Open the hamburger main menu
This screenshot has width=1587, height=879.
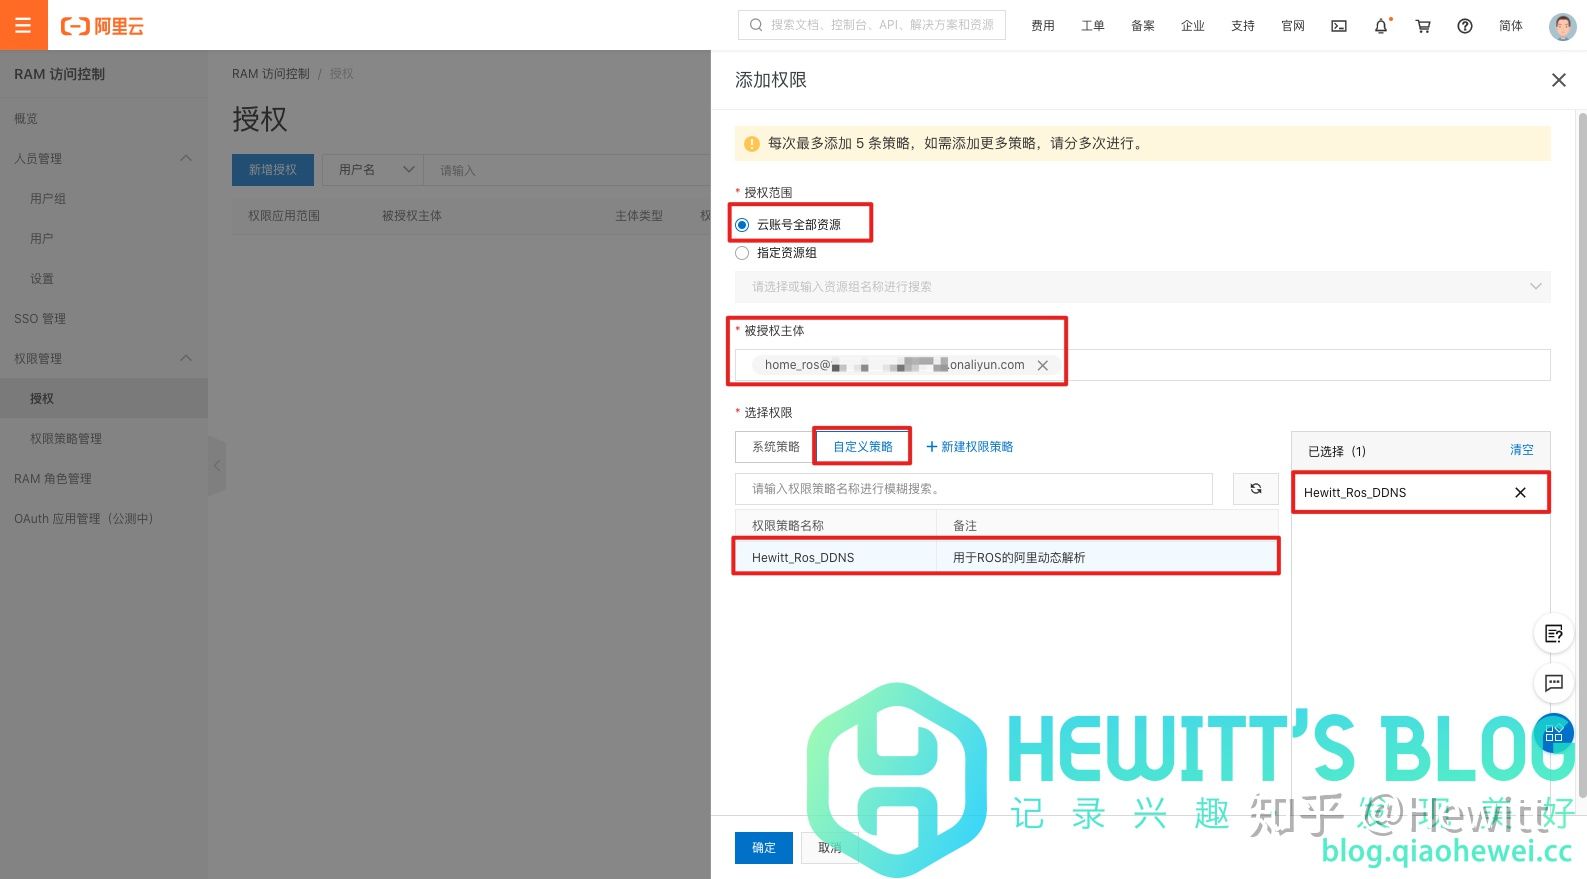click(x=23, y=25)
